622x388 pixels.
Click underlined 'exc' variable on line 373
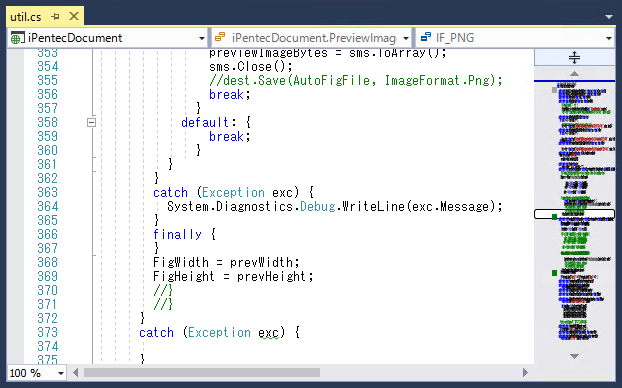click(x=269, y=332)
